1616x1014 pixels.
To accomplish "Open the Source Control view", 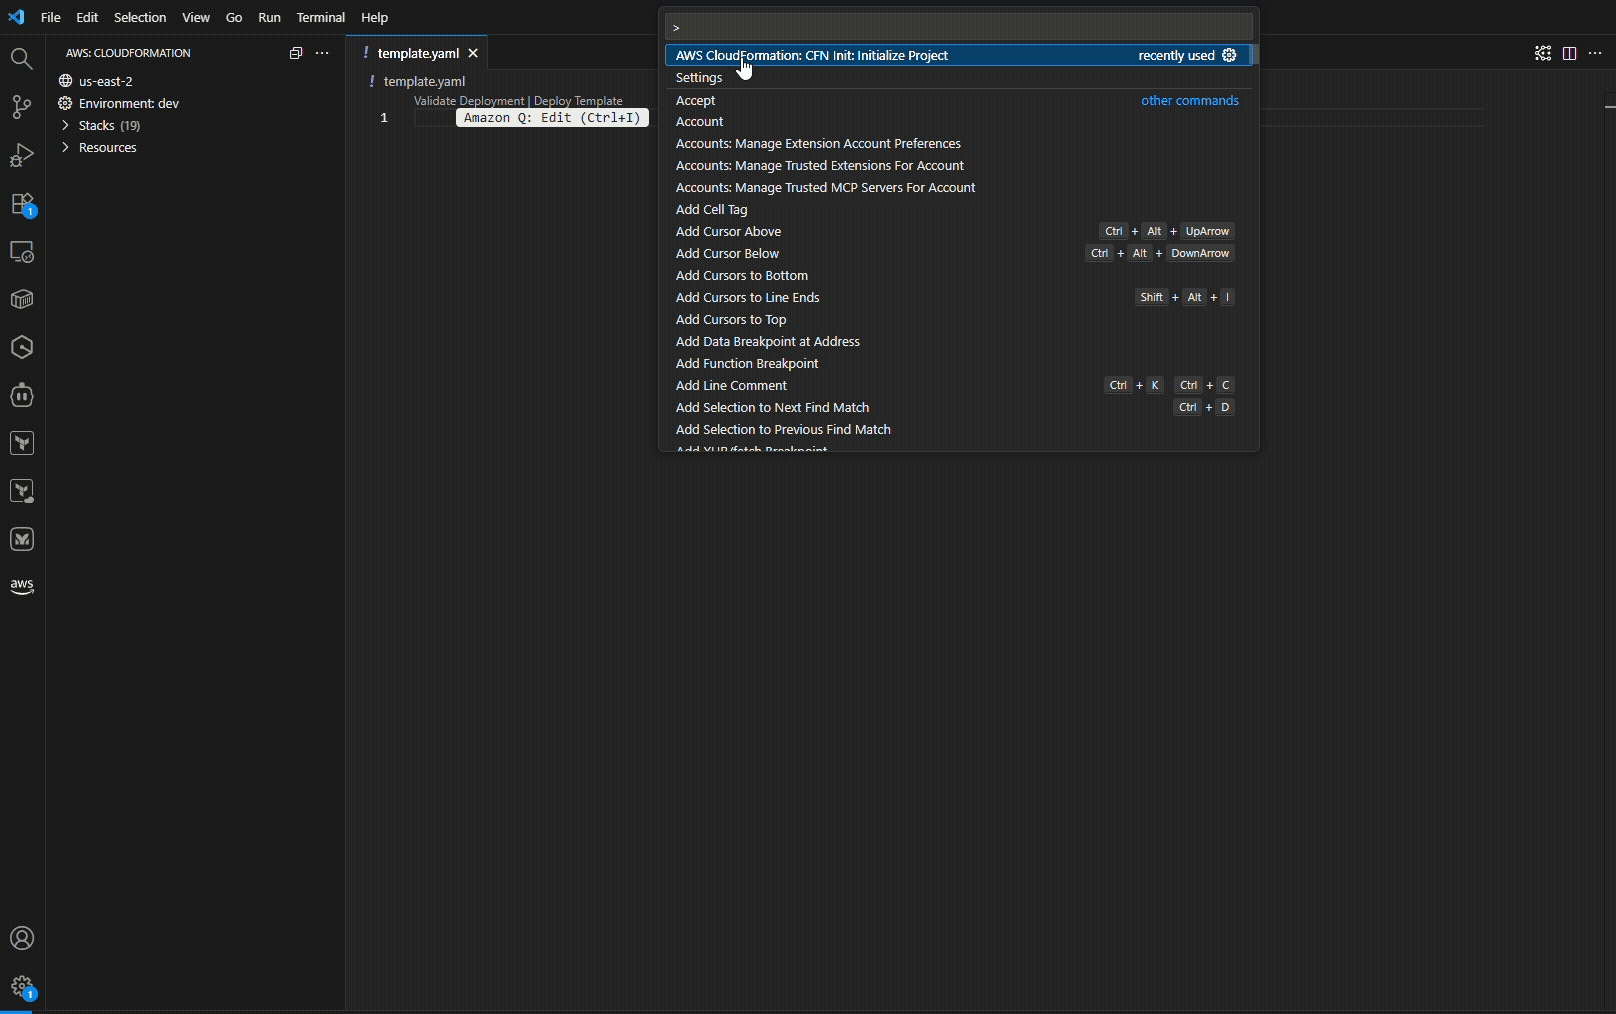I will (21, 107).
